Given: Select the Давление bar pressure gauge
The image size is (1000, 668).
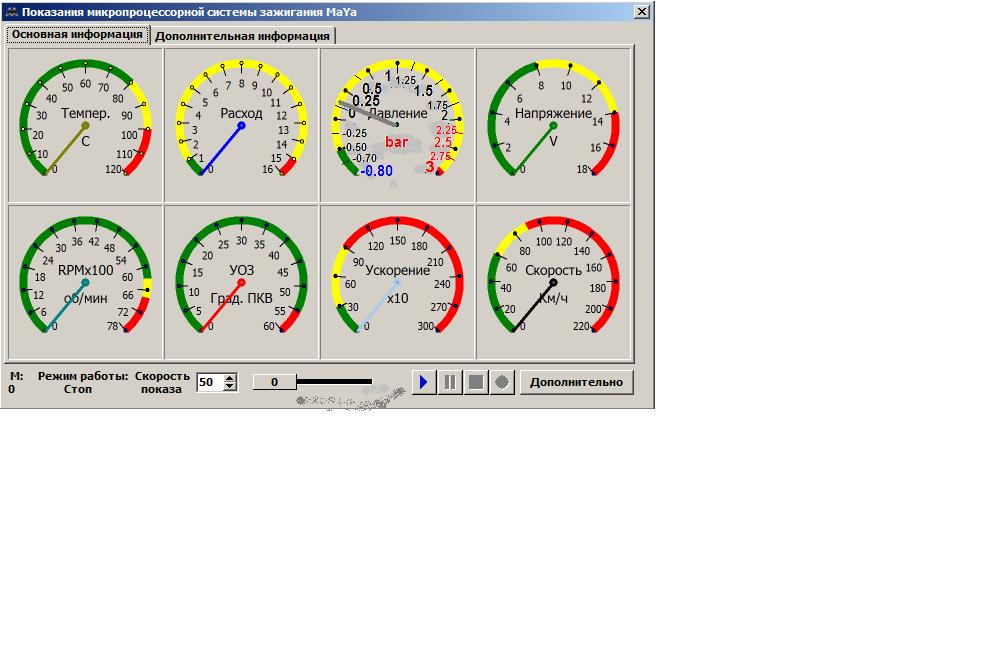Looking at the screenshot, I should coord(397,124).
